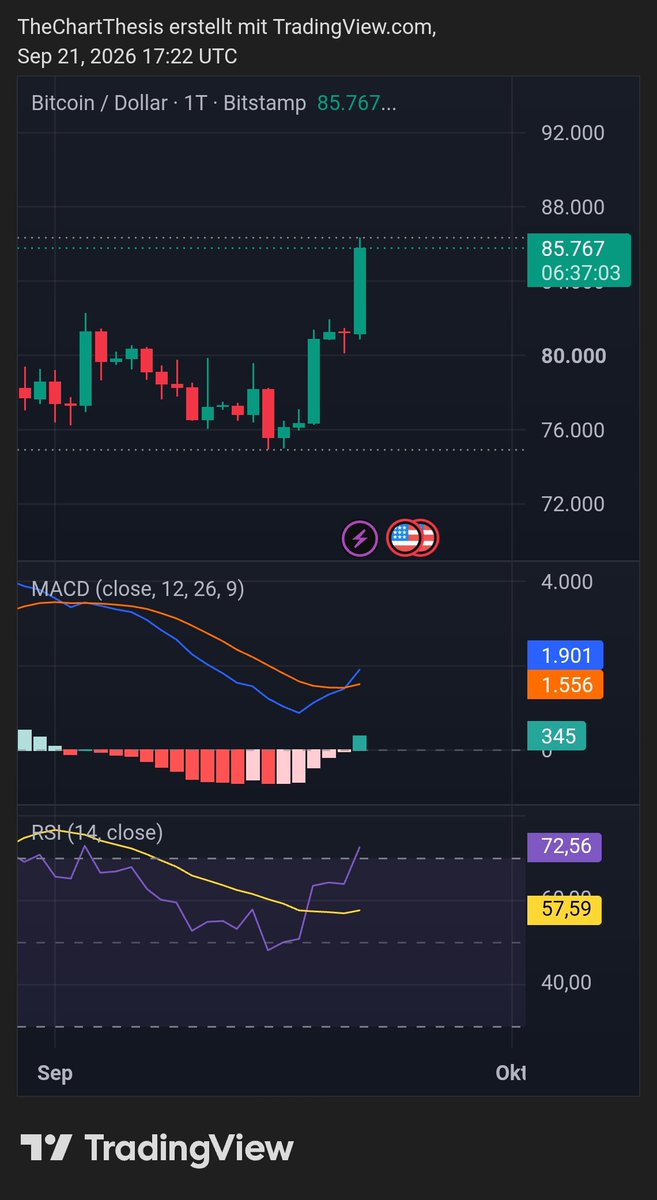Click the 72.000 price axis label
The image size is (657, 1200).
pos(572,503)
